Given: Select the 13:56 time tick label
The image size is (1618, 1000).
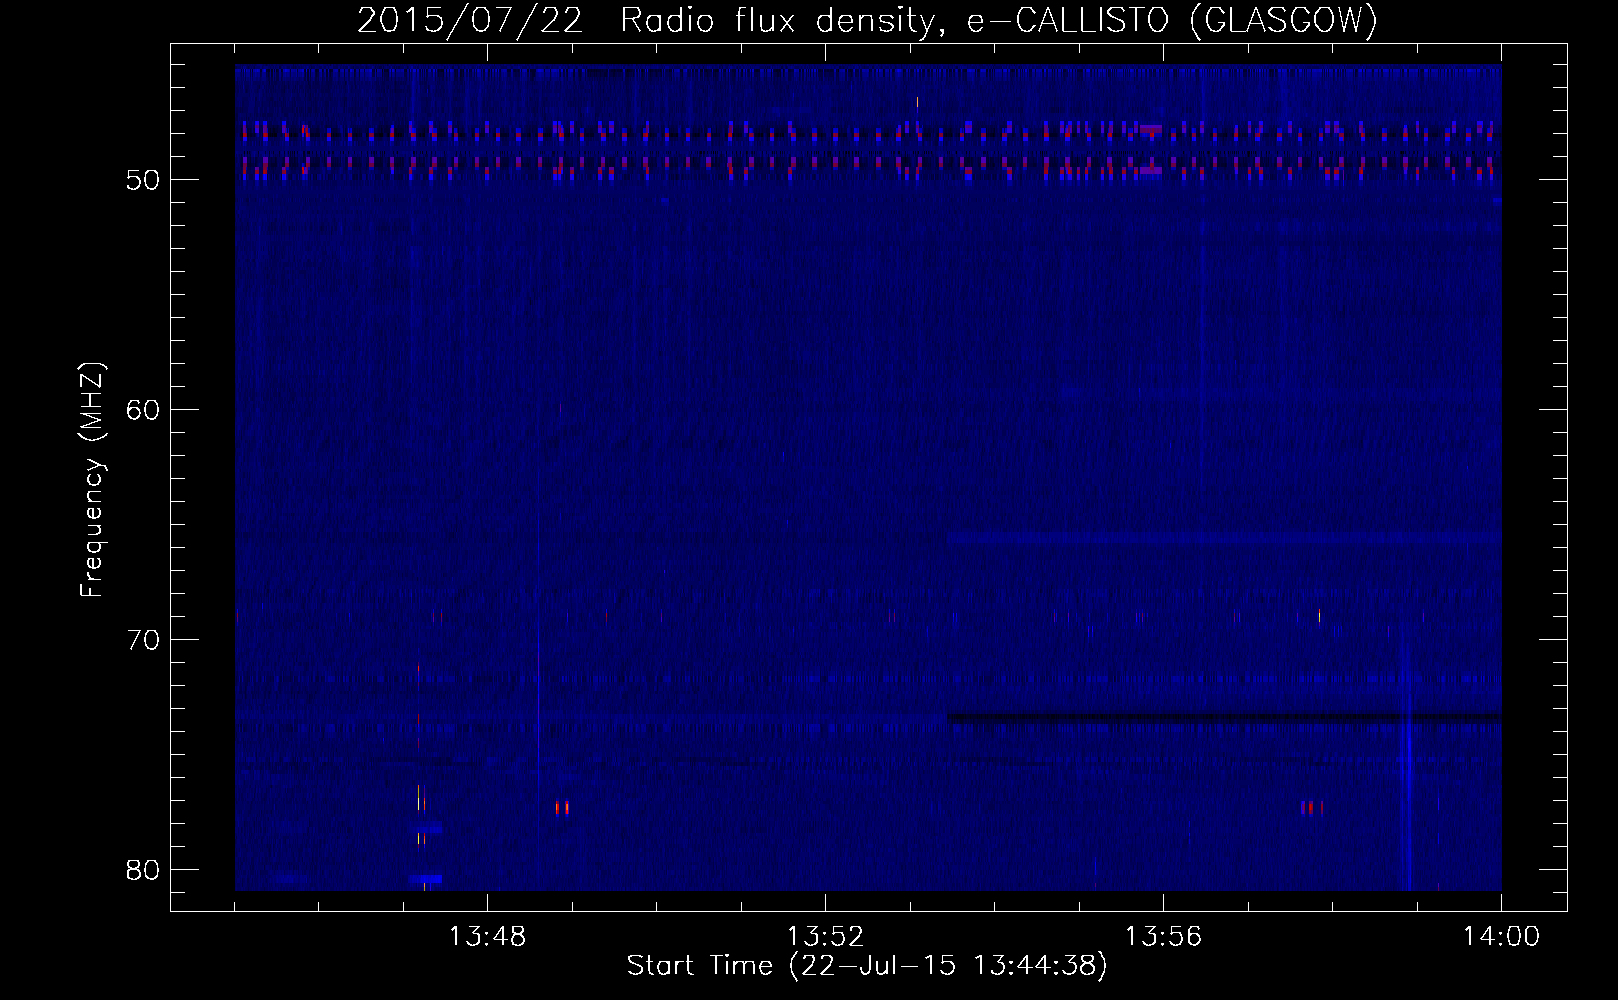Looking at the screenshot, I should coord(1163,937).
